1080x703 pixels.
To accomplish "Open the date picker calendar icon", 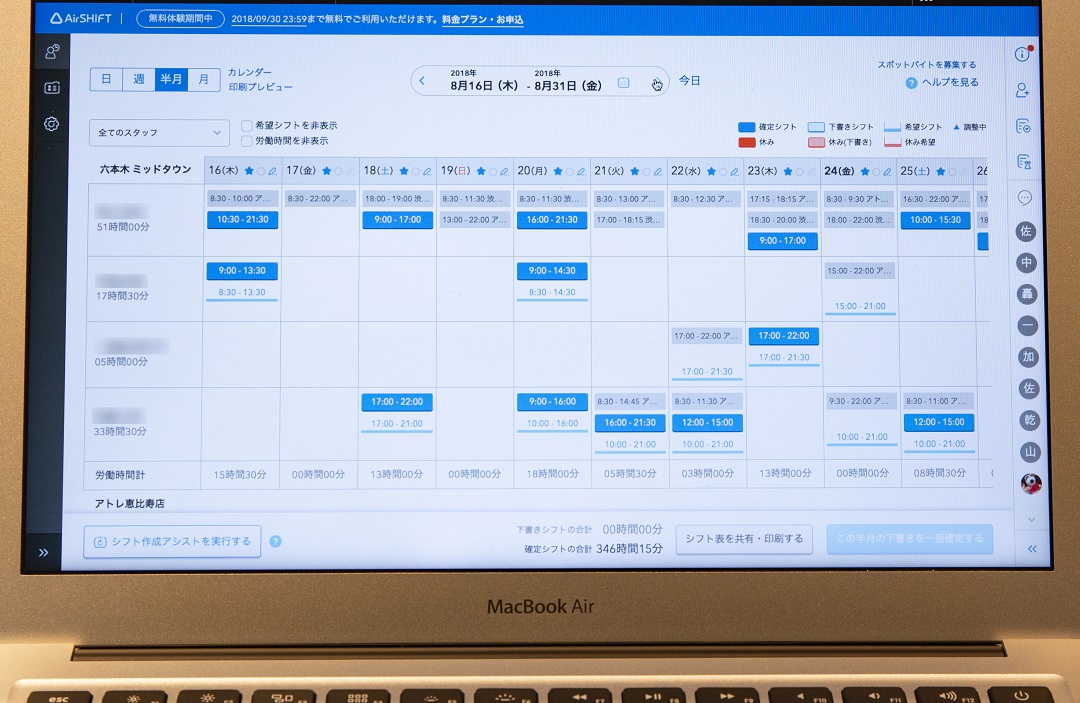I will click(623, 83).
